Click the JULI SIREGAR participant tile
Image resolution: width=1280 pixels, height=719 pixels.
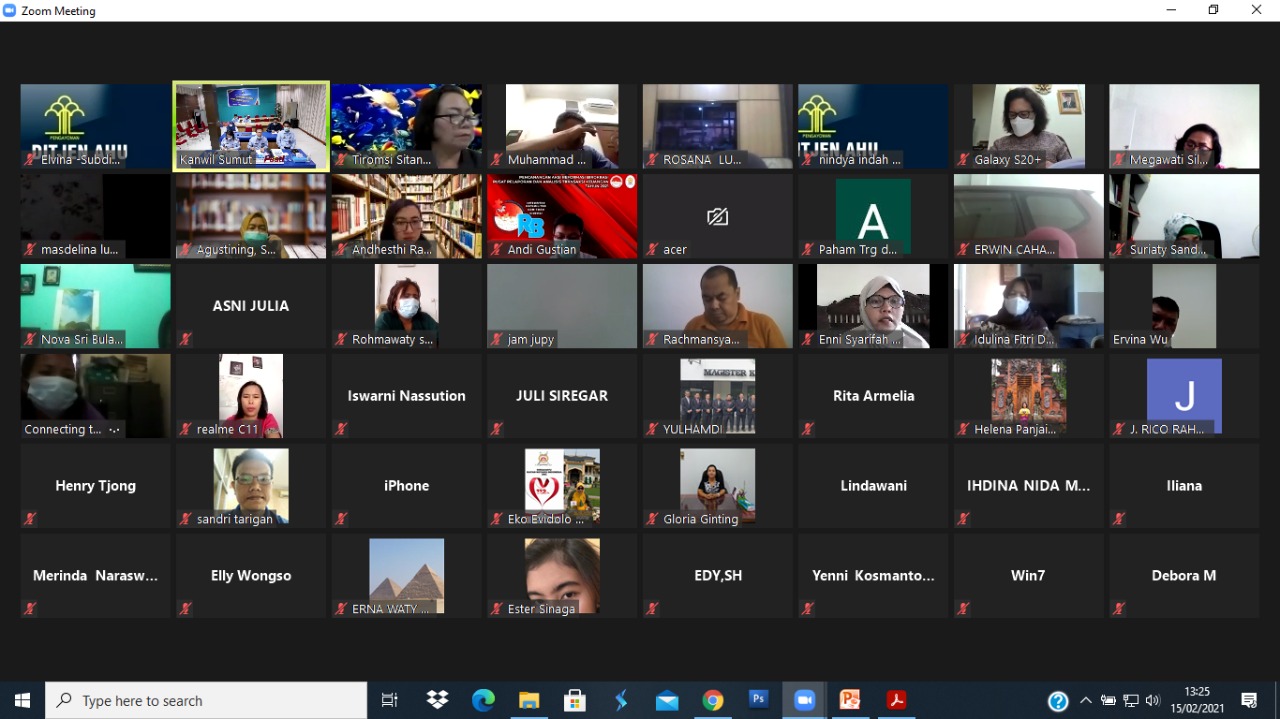(562, 396)
